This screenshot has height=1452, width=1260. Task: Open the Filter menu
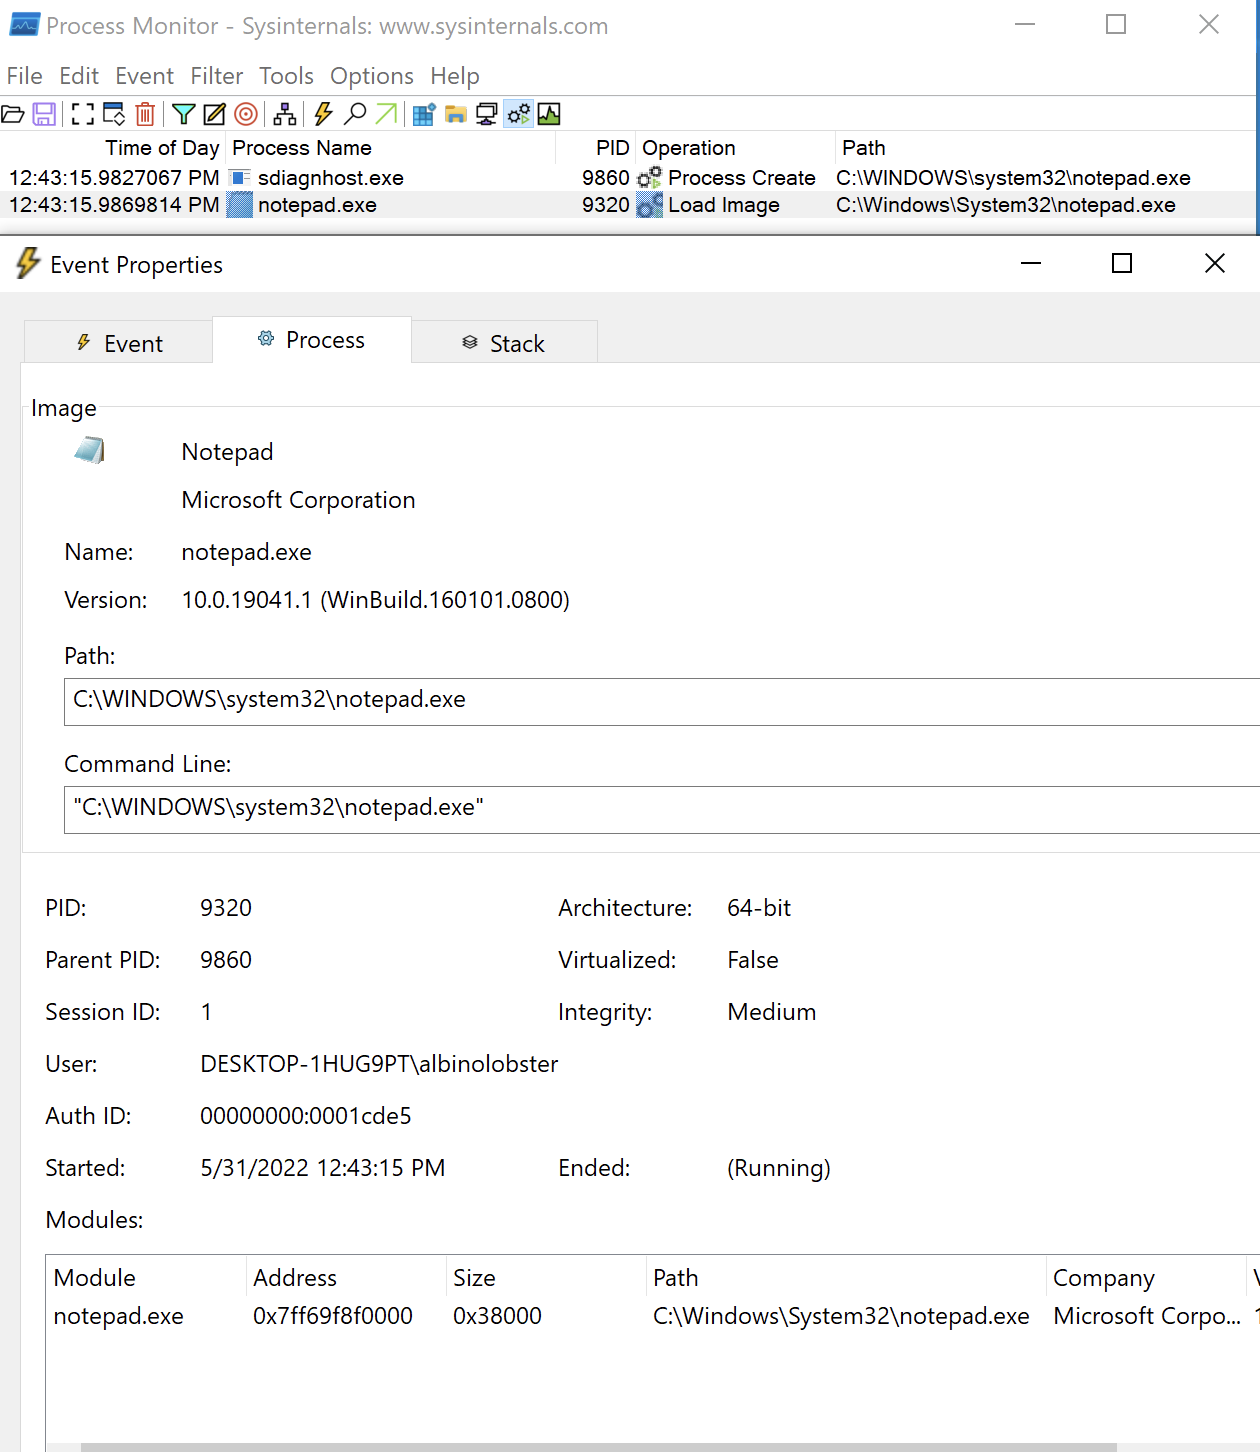point(217,76)
